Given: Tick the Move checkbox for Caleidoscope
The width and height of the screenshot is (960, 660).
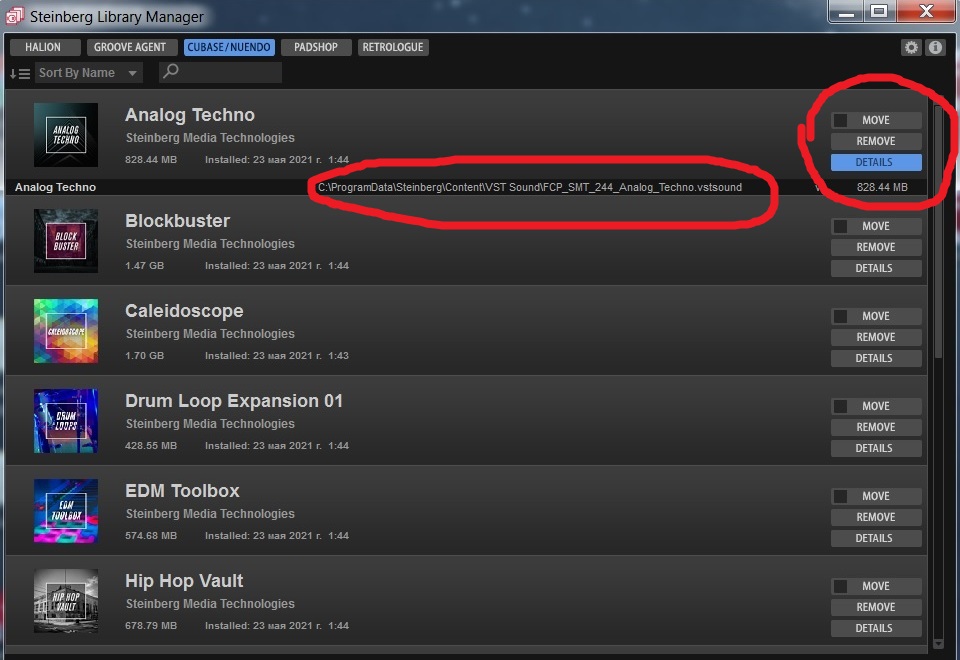Looking at the screenshot, I should 840,316.
